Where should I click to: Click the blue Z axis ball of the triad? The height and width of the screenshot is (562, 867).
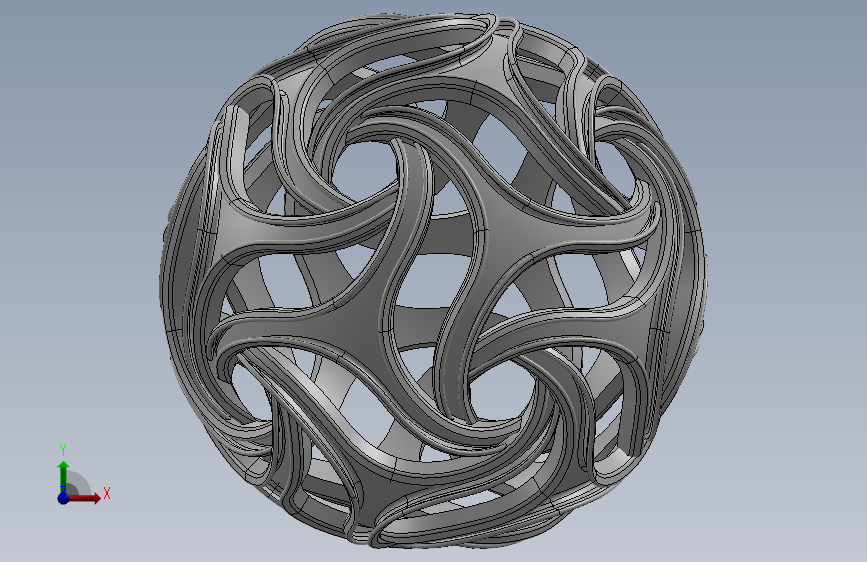point(63,498)
